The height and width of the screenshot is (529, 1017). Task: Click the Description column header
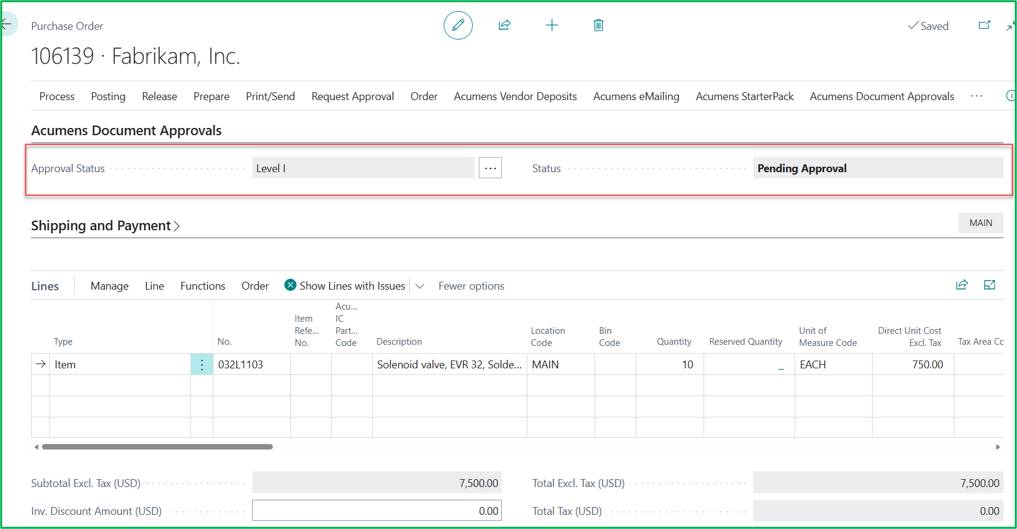coord(399,342)
